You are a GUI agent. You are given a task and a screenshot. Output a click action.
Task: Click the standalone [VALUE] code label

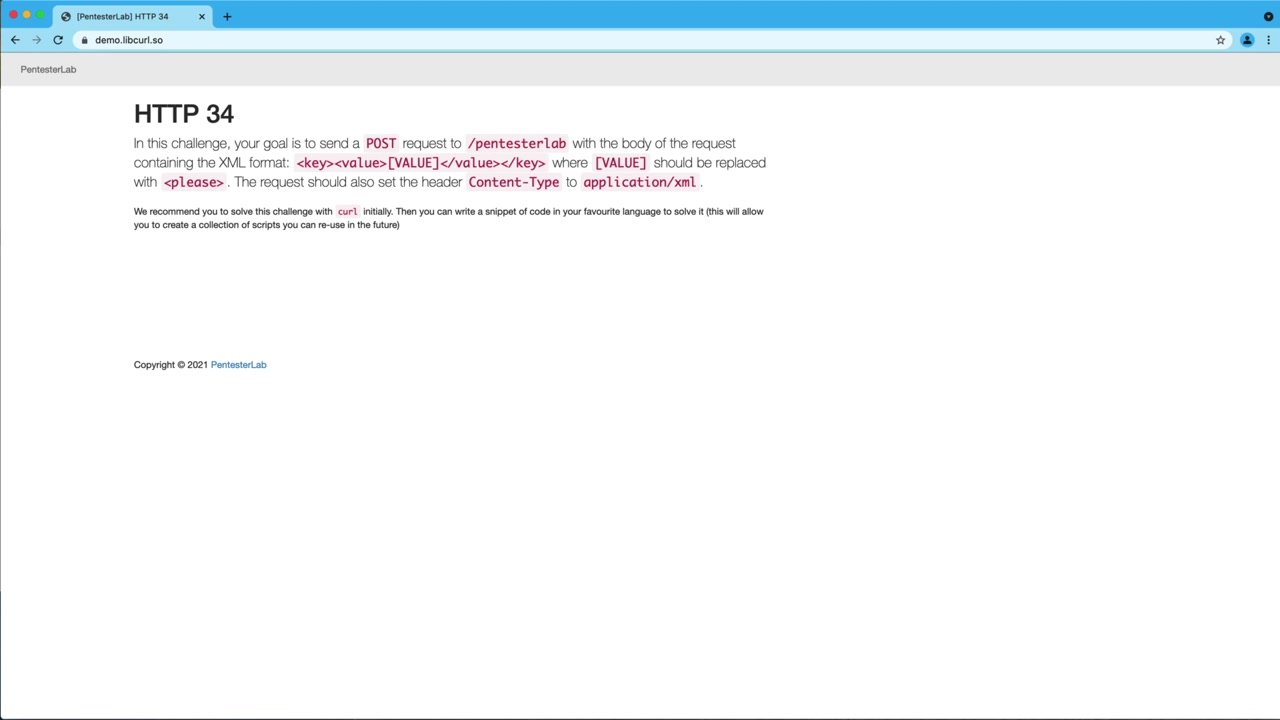[x=621, y=163]
